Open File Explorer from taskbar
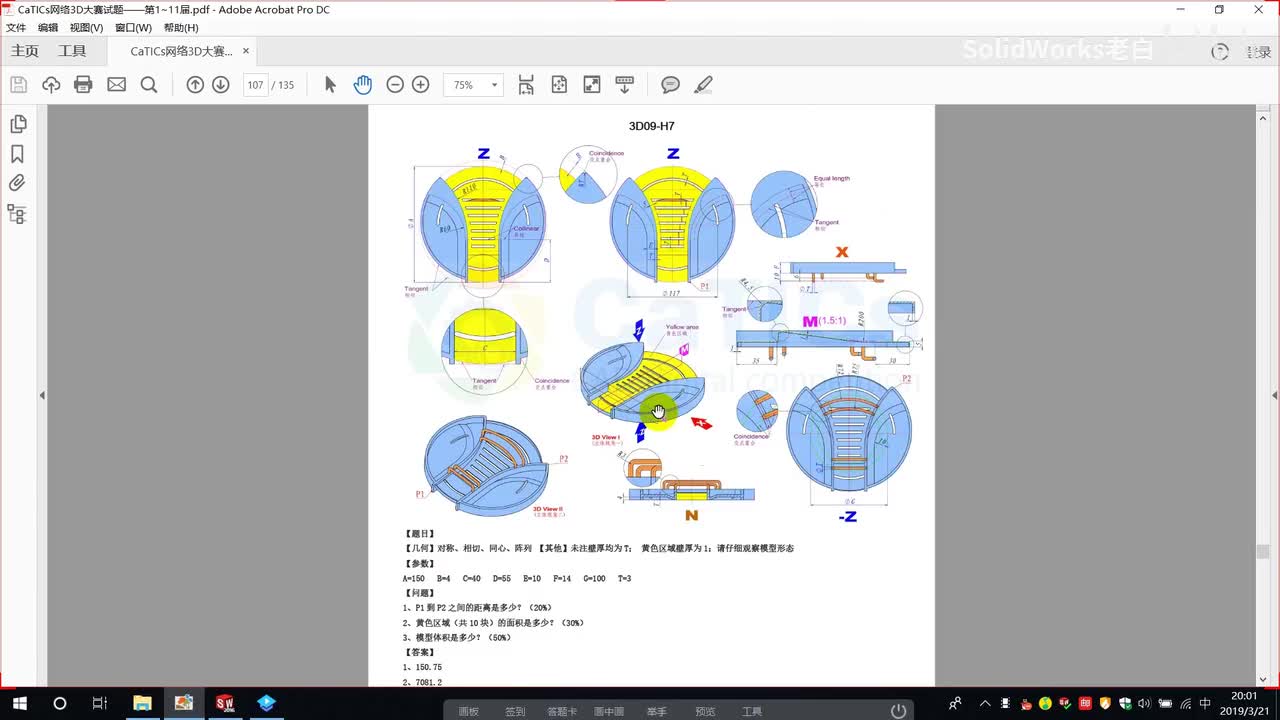 [142, 703]
